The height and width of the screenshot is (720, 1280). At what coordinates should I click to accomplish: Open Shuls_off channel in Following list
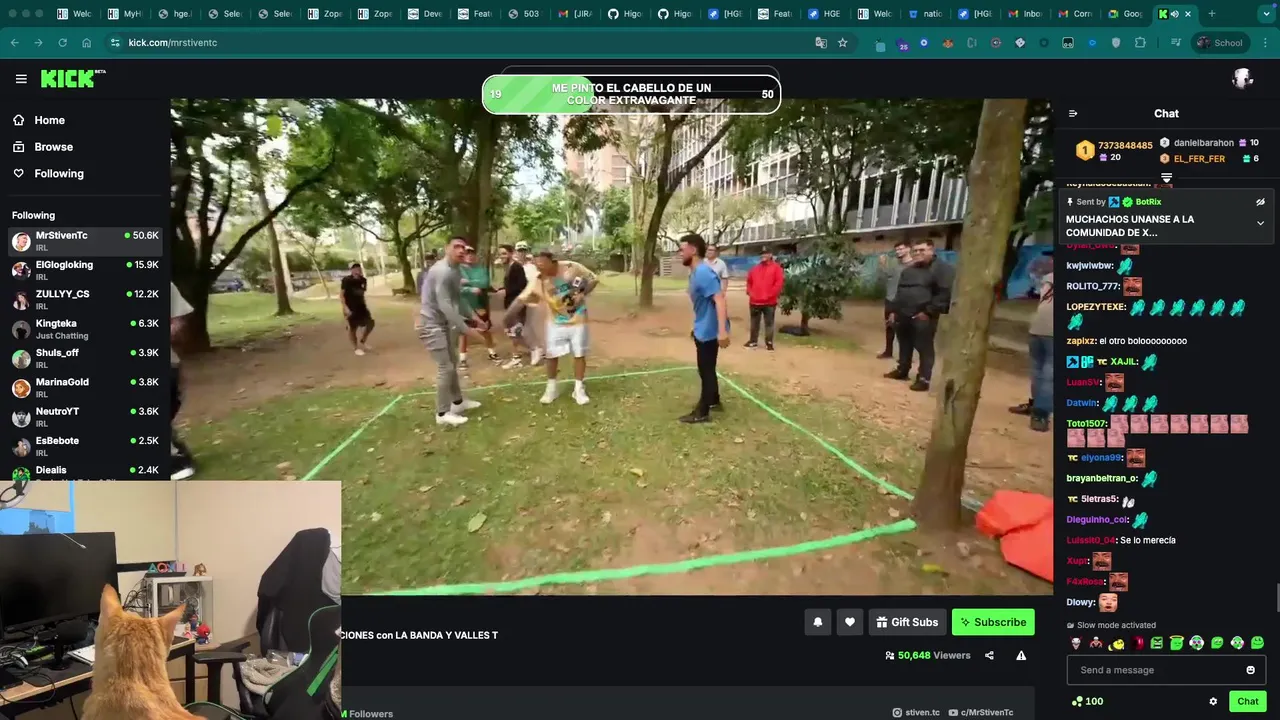(x=85, y=358)
